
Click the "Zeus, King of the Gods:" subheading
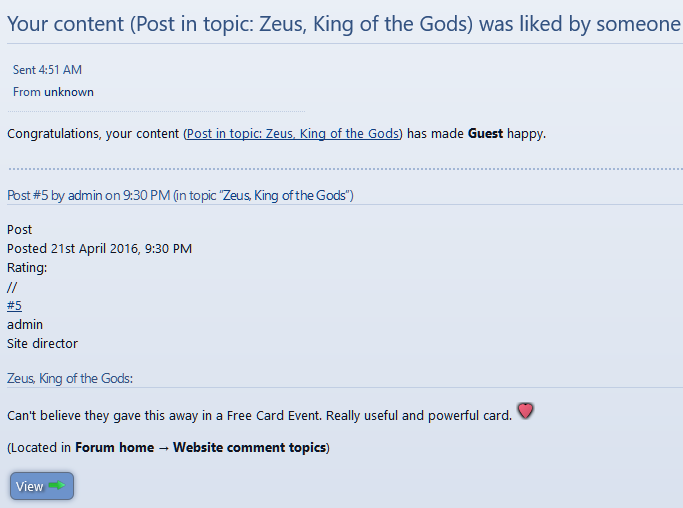click(x=70, y=378)
